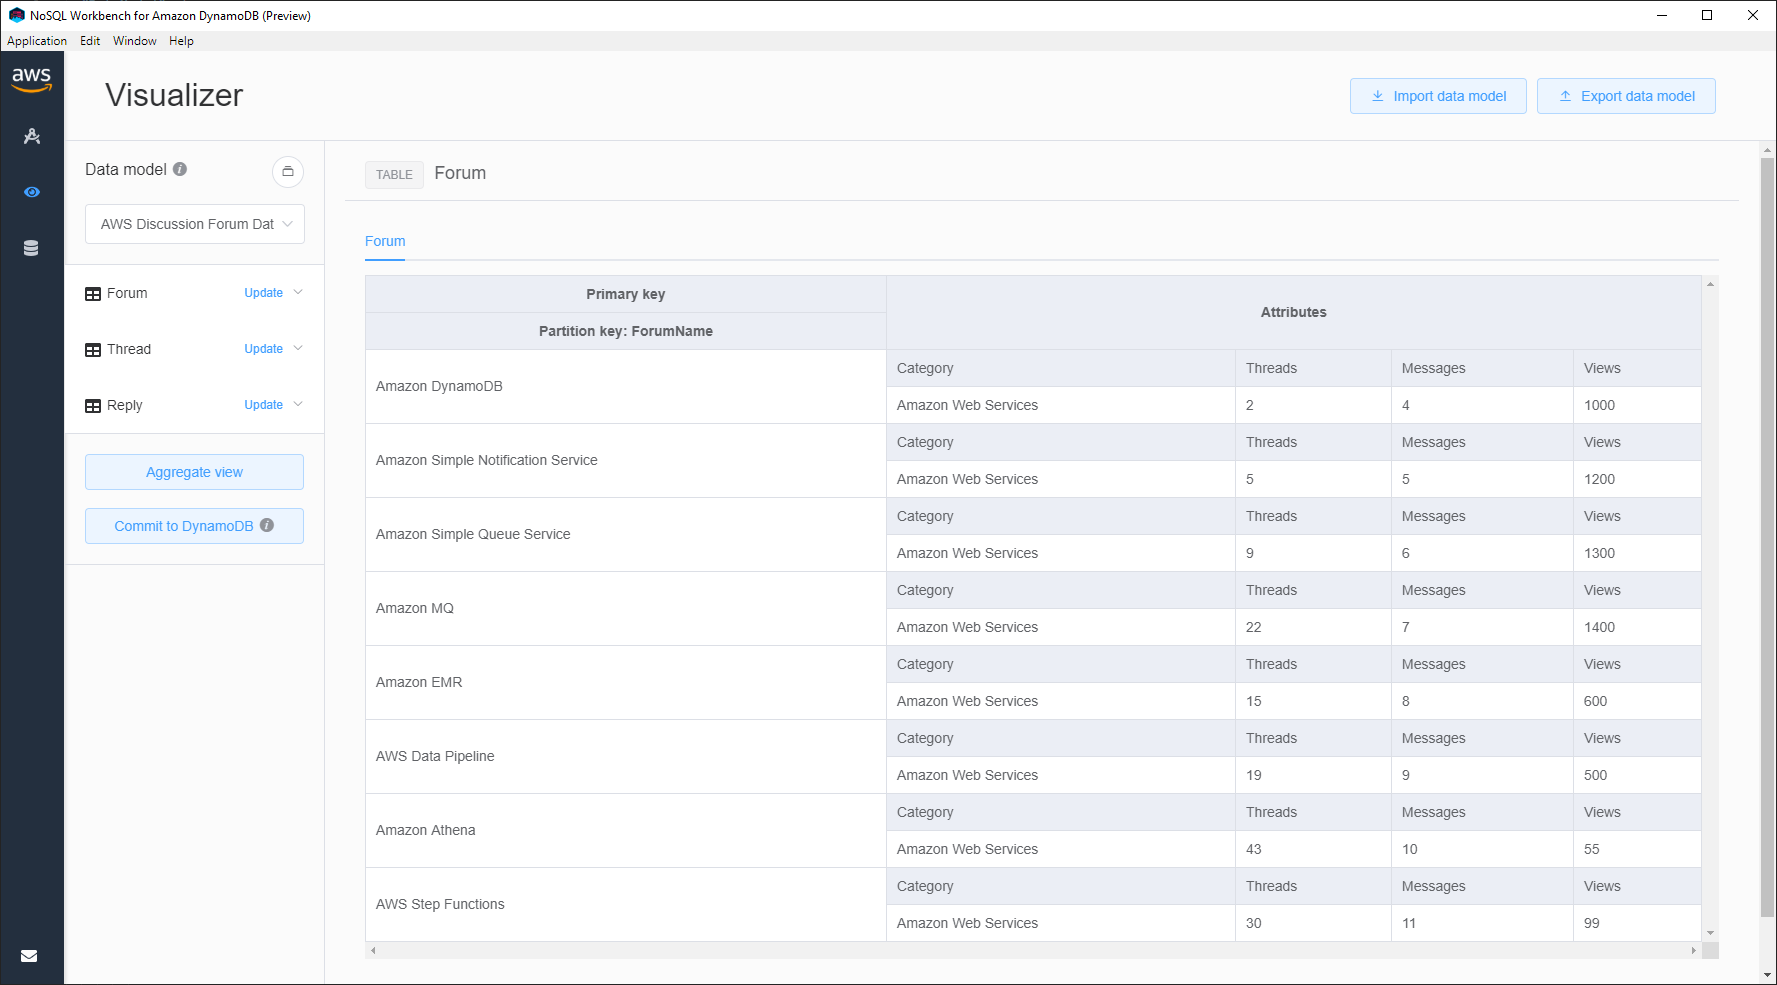Expand the chevron next to Forum's Update
This screenshot has width=1777, height=985.
(298, 292)
